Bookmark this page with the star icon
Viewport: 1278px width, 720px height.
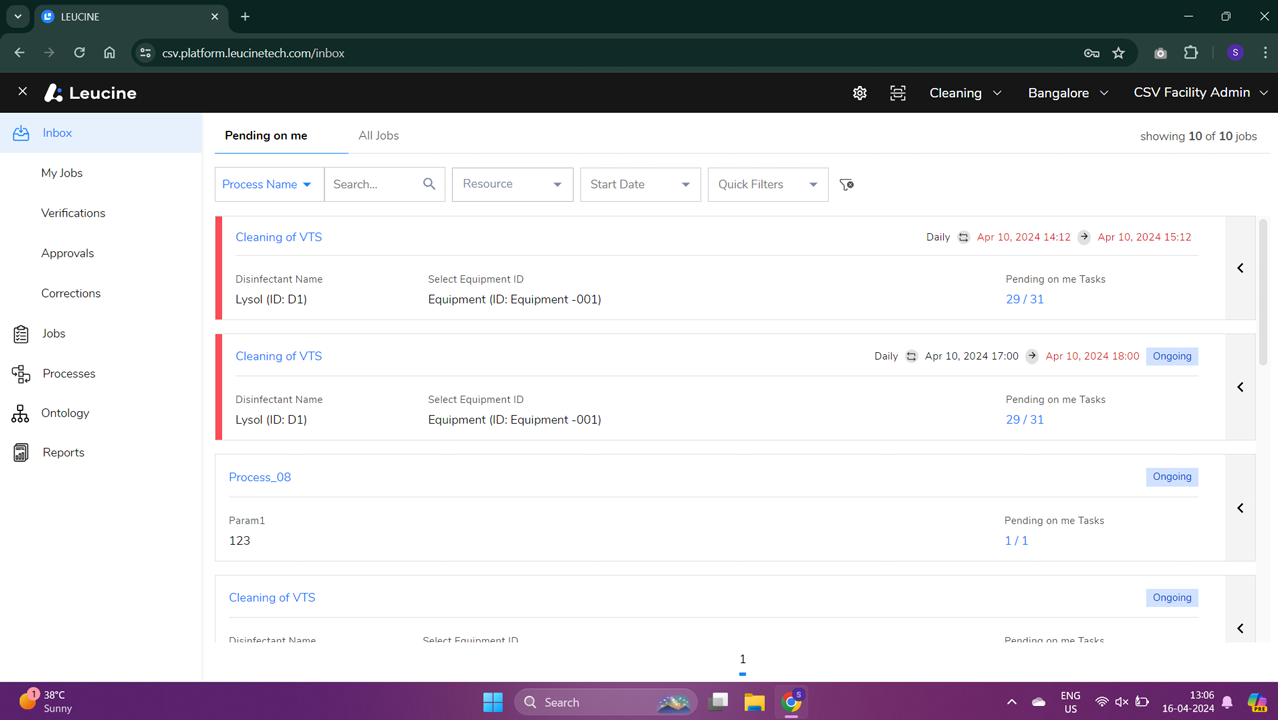pyautogui.click(x=1119, y=53)
